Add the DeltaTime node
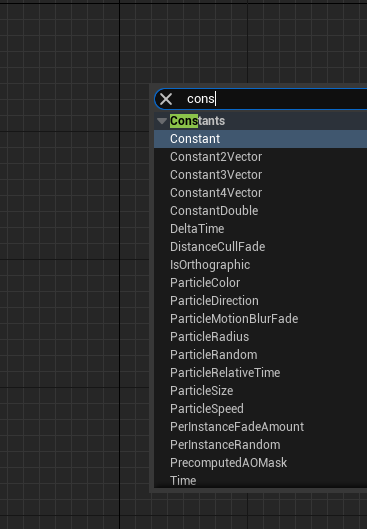The height and width of the screenshot is (529, 367). (260, 229)
